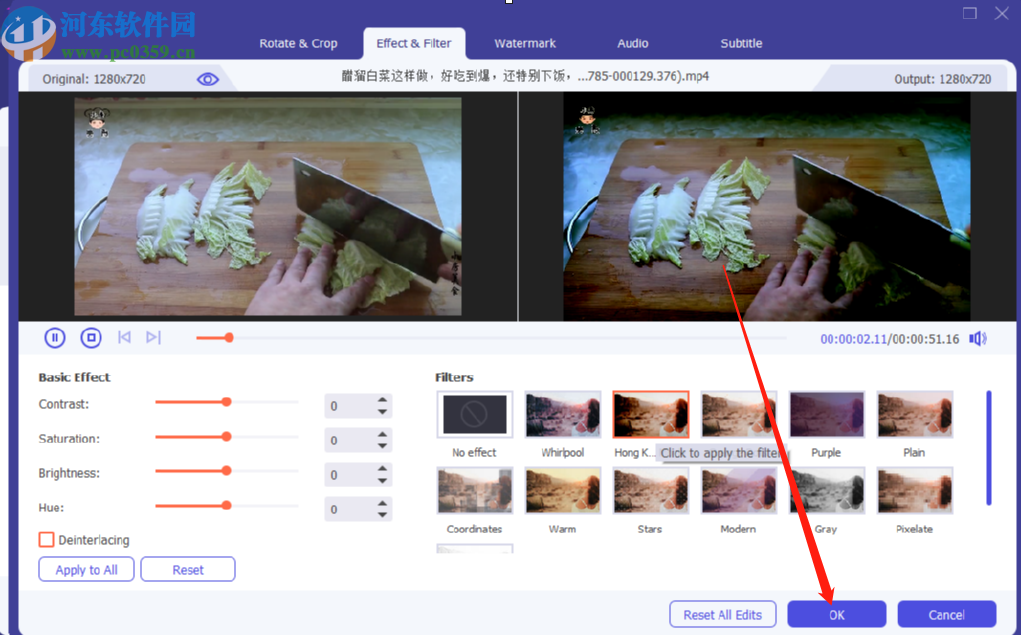Click Reset All Edits

[x=722, y=614]
